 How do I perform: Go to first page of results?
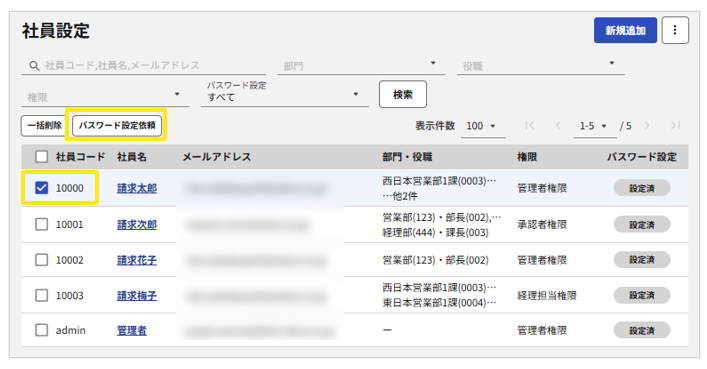click(x=530, y=125)
